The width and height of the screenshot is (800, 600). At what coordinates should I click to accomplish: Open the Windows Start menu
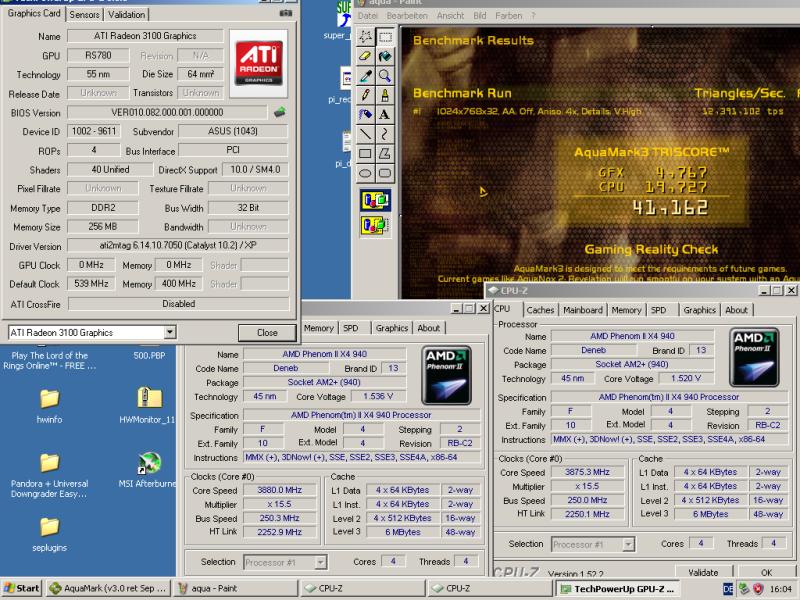21,588
